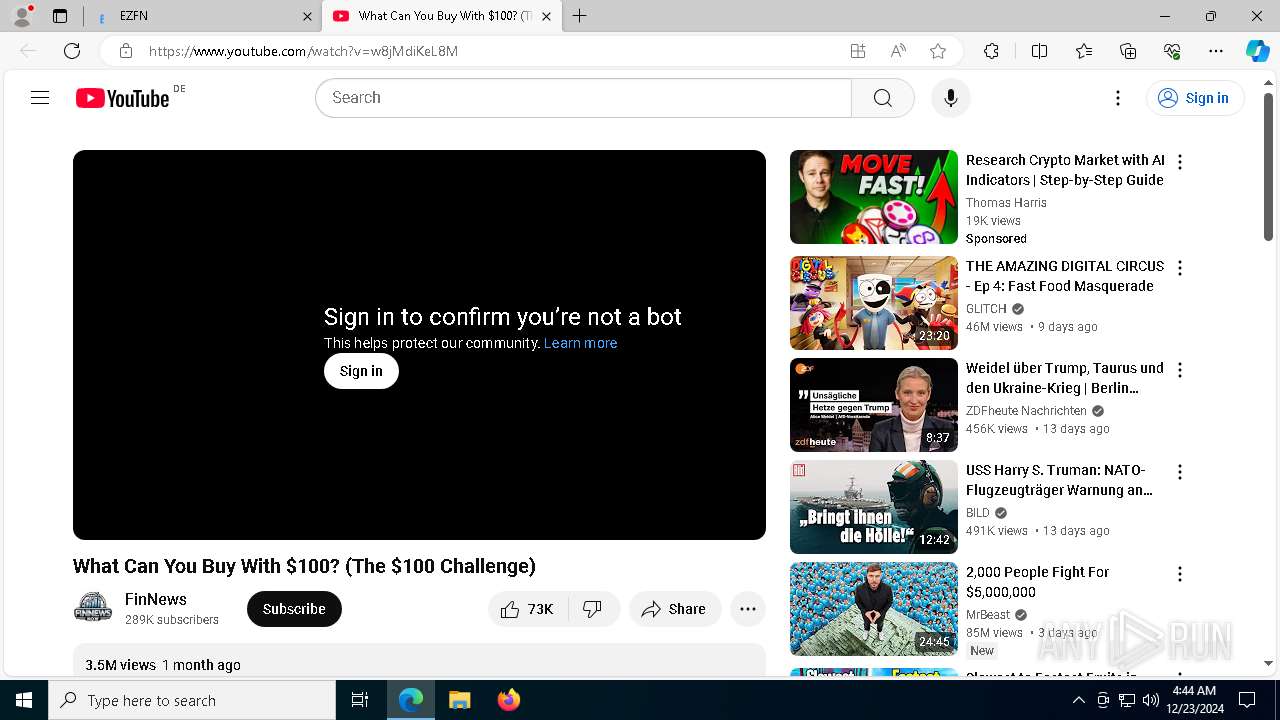Screen dimensions: 1280x720
Task: Subscribe to FinNews channel
Action: click(x=294, y=609)
